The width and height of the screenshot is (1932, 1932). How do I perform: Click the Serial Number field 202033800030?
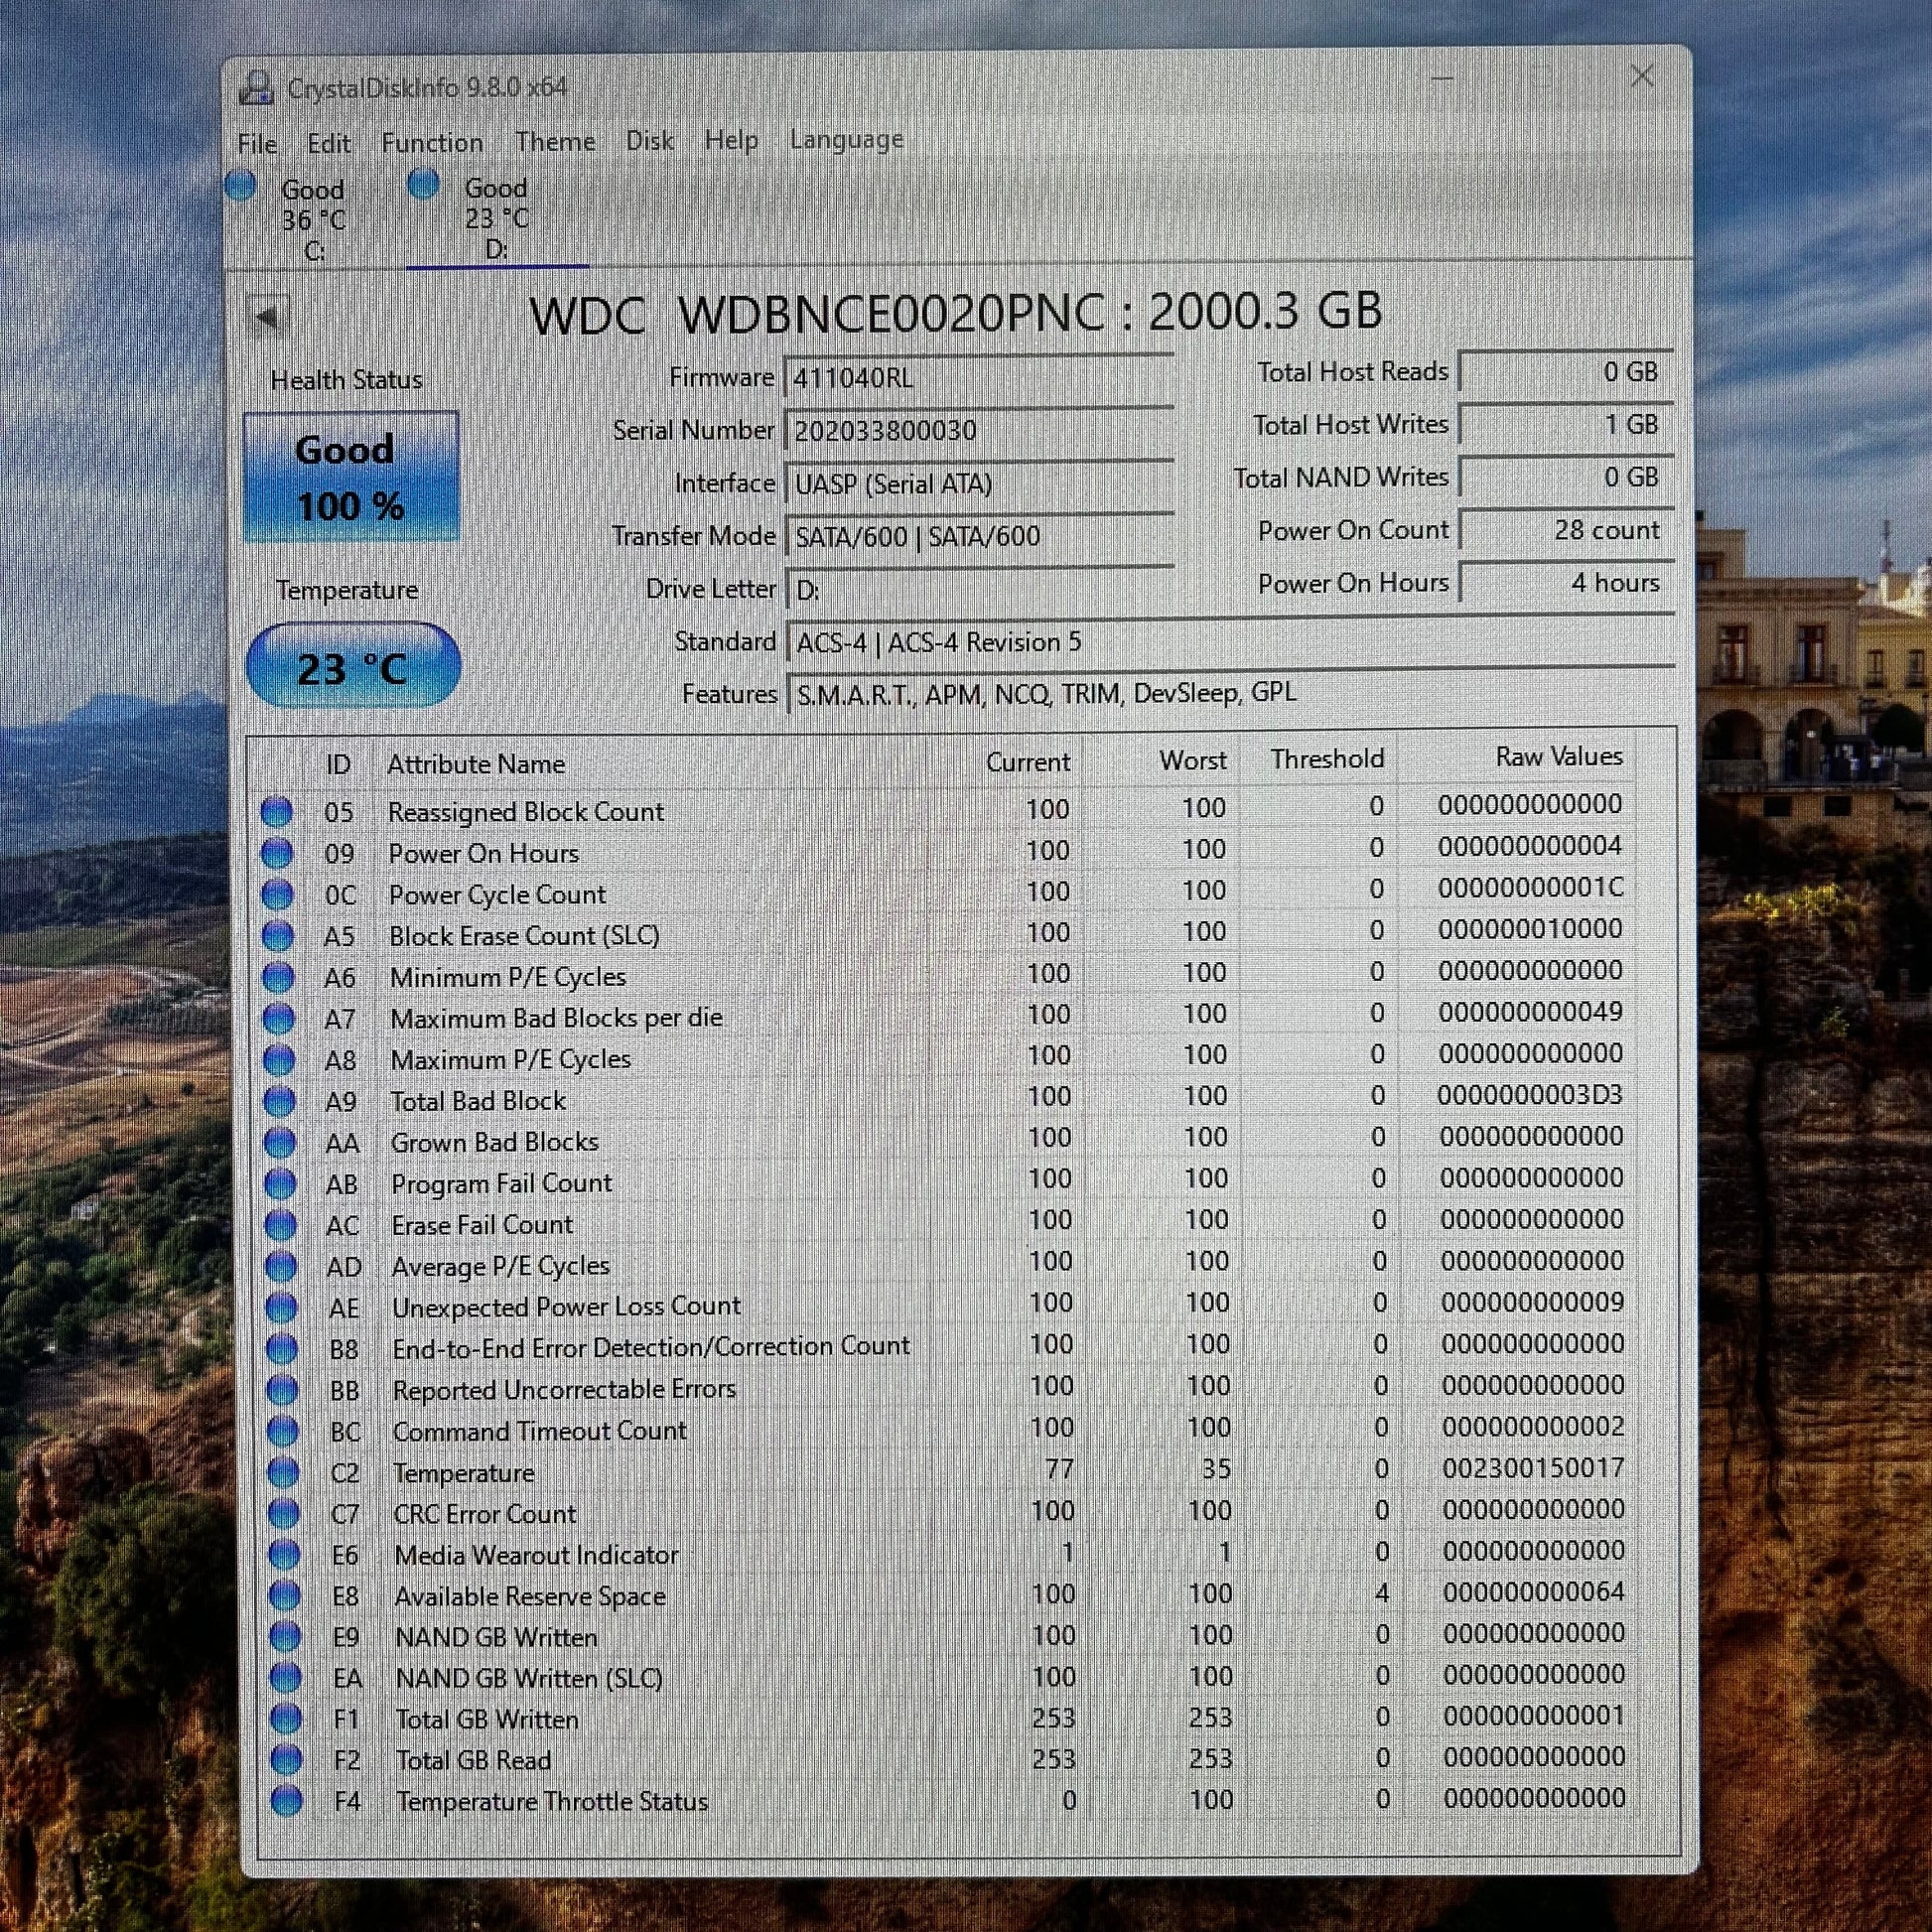click(x=979, y=431)
